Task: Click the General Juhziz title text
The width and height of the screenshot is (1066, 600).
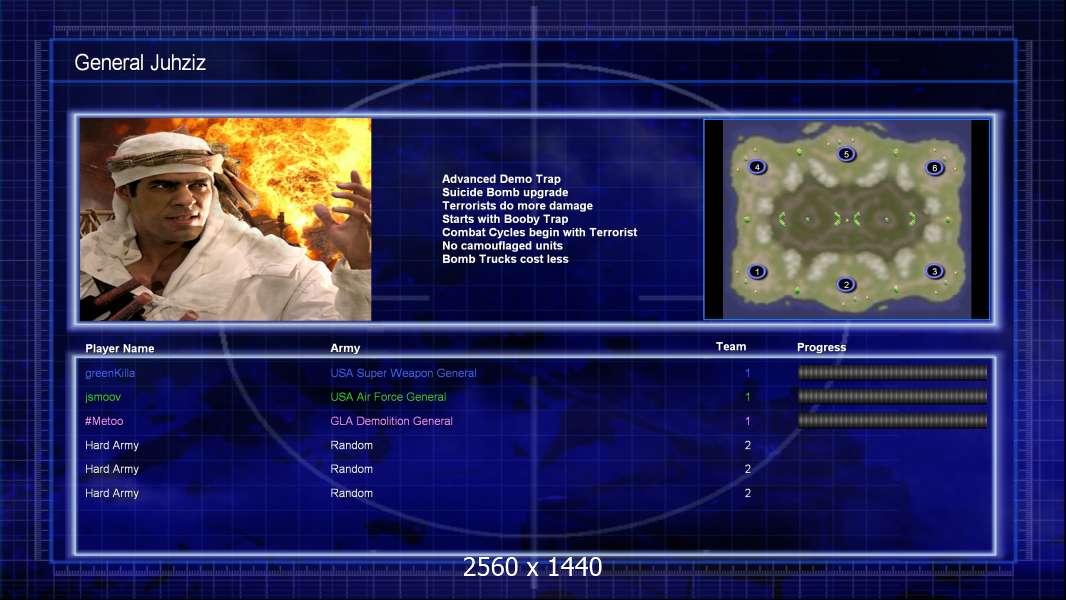Action: click(x=140, y=63)
